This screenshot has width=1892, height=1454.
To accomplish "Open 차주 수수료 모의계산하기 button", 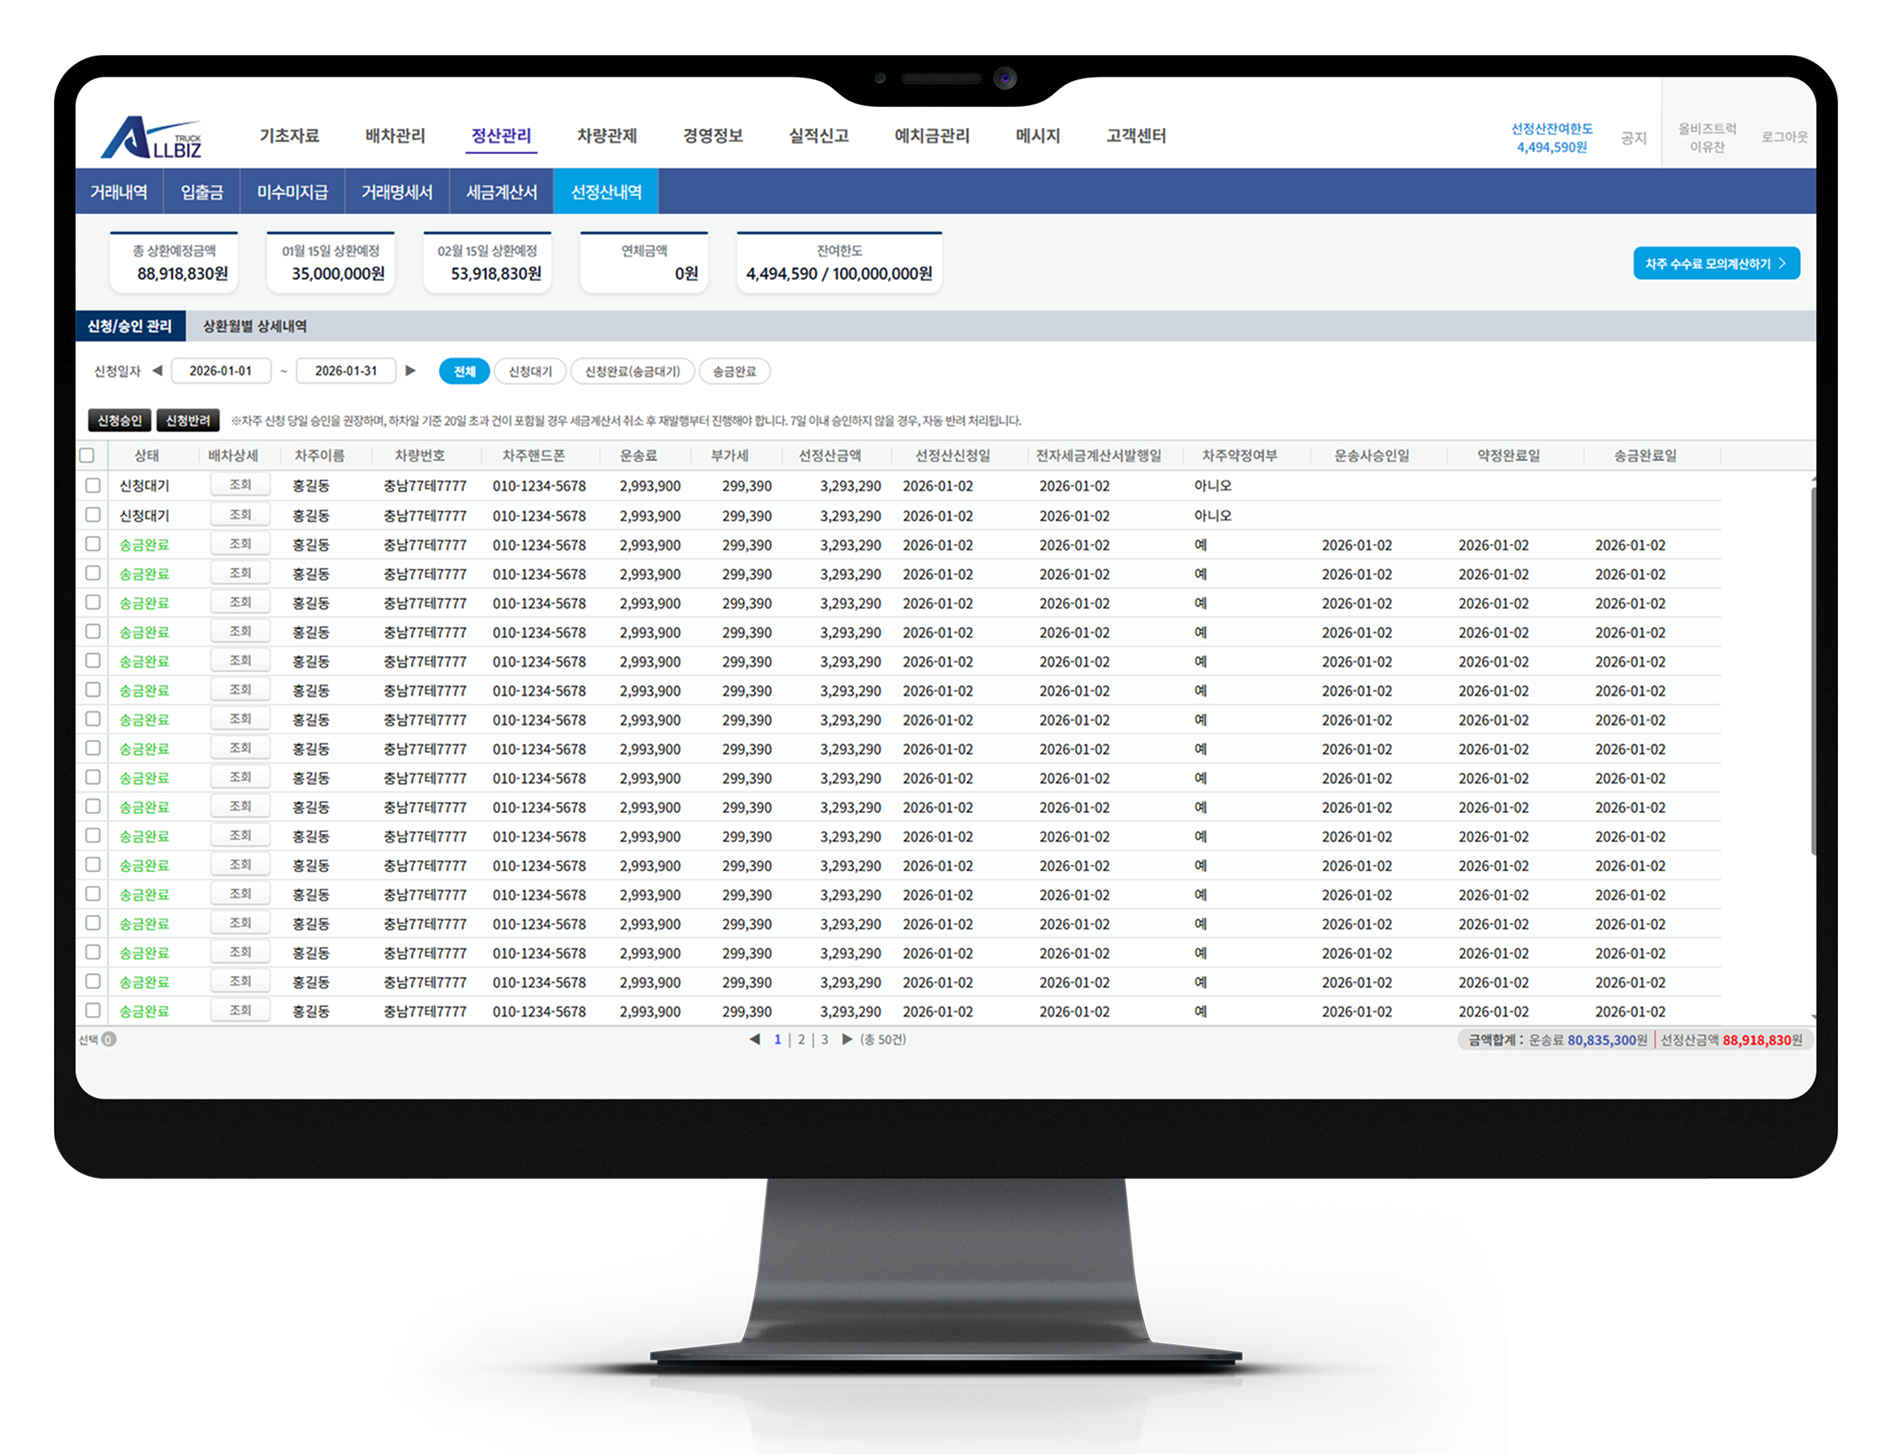I will pyautogui.click(x=1715, y=264).
